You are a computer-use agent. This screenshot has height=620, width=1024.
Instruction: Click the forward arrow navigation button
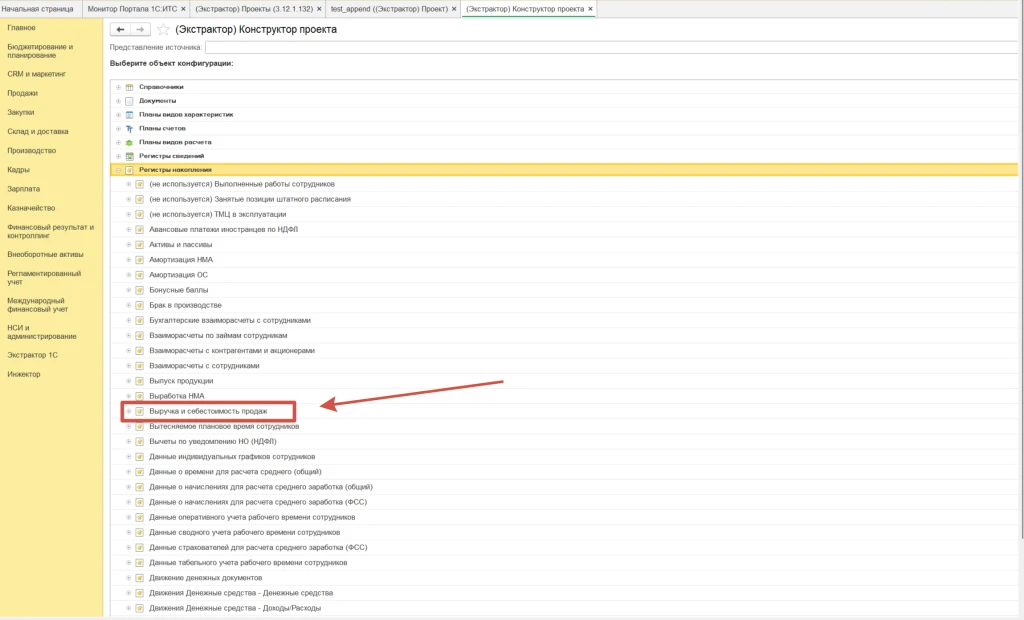coord(140,29)
